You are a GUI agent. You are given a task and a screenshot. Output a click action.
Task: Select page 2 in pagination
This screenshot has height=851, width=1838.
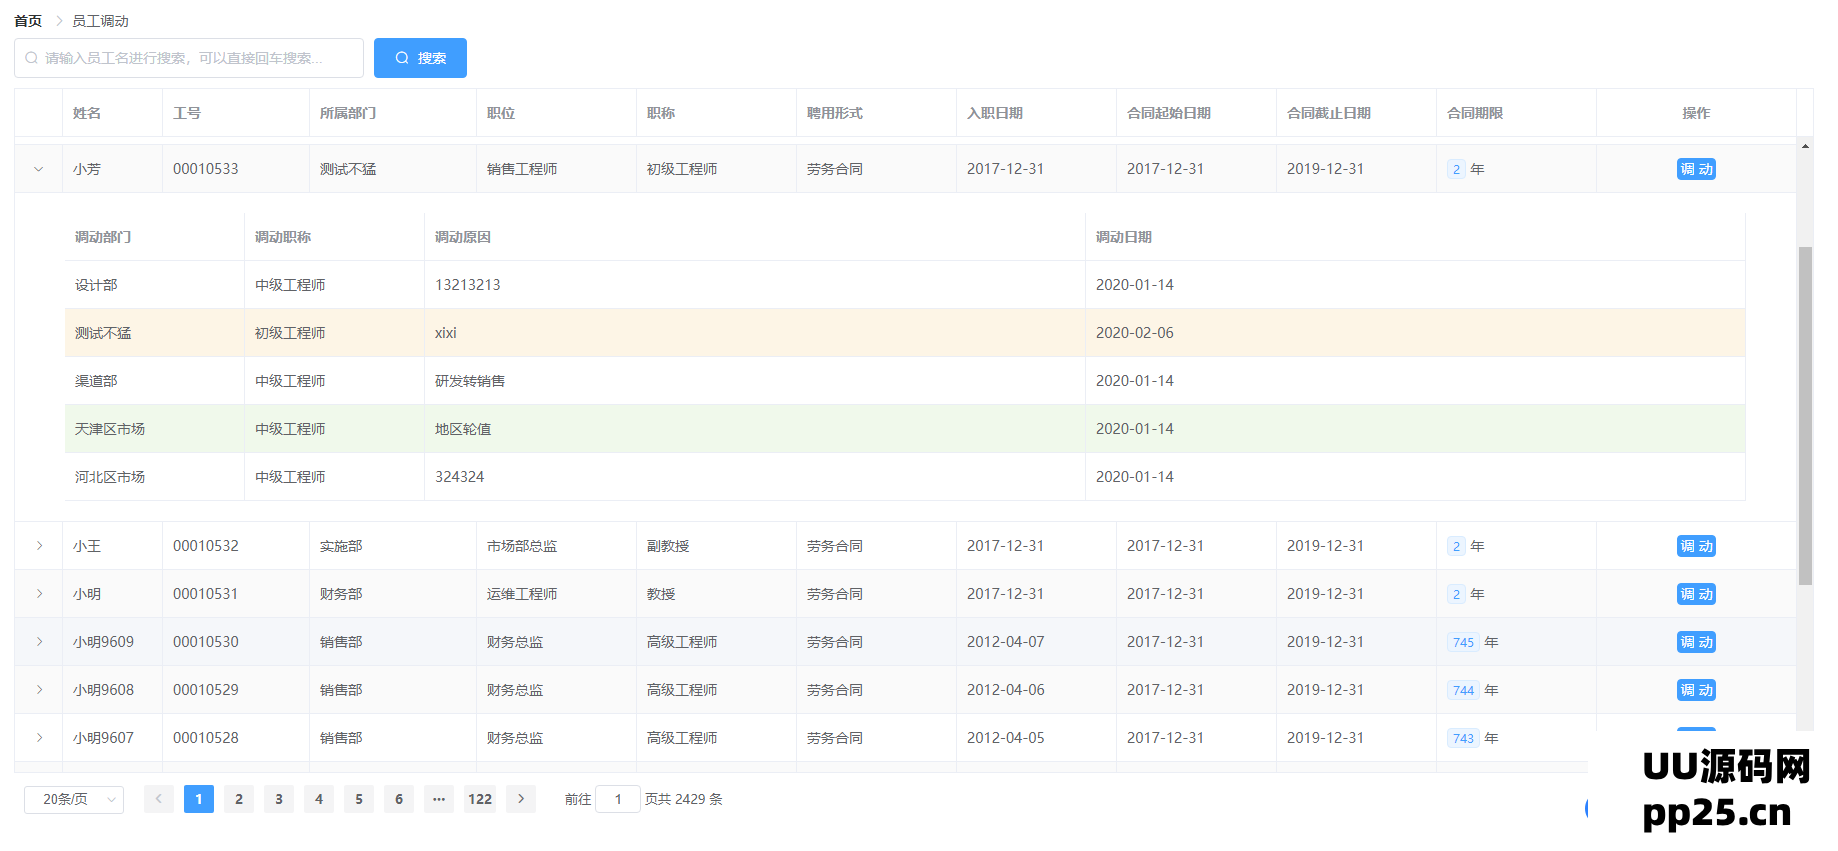[x=239, y=799]
